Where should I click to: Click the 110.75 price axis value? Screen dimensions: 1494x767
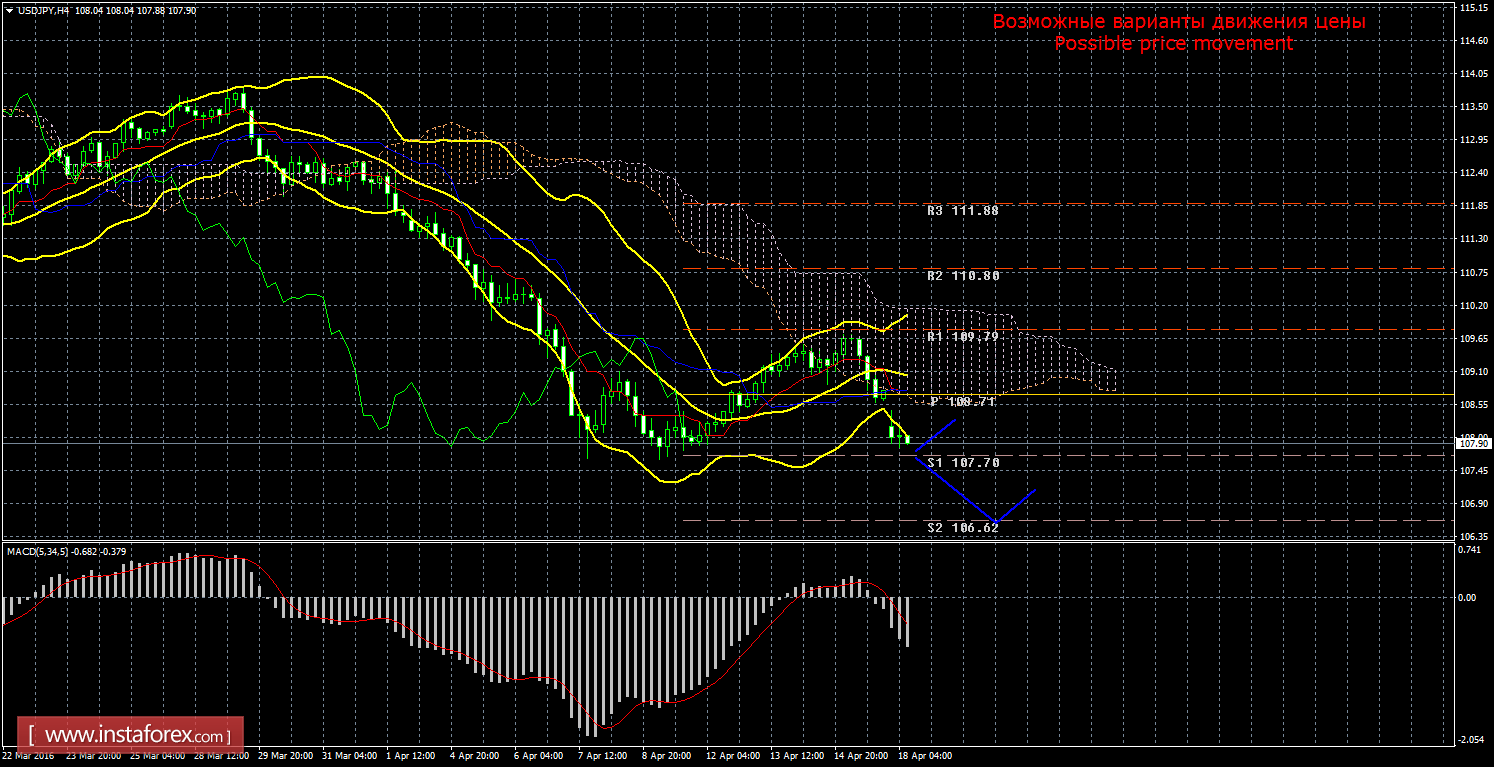click(x=1473, y=272)
